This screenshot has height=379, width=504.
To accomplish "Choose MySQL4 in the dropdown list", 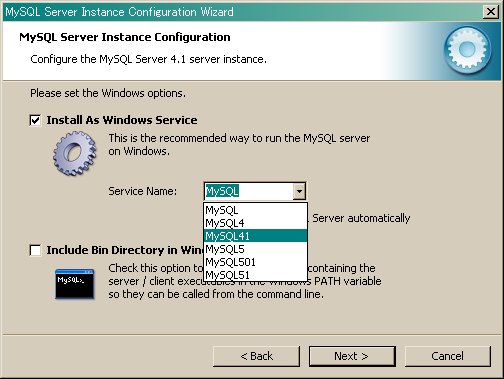I will 255,223.
